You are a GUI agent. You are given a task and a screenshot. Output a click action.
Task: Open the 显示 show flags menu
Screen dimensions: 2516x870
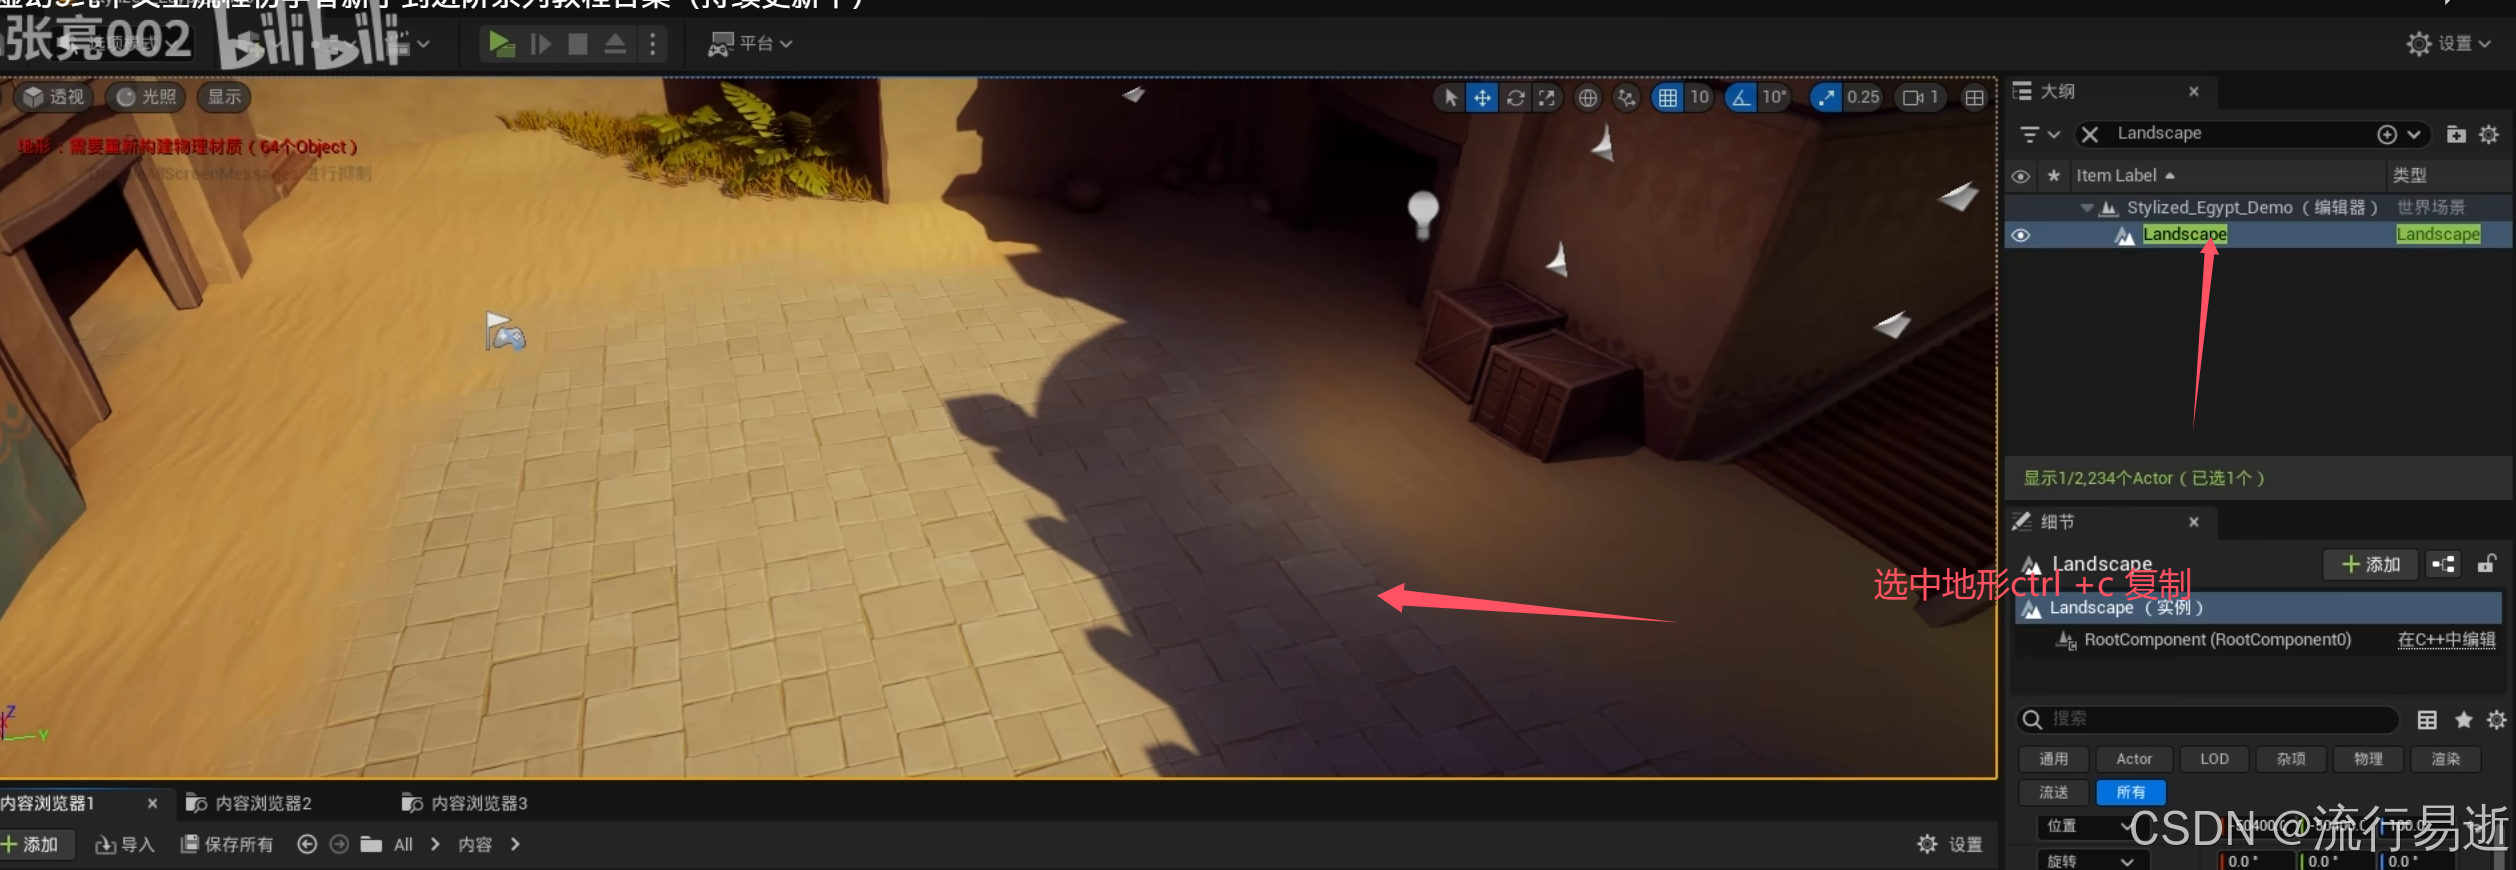tap(224, 97)
